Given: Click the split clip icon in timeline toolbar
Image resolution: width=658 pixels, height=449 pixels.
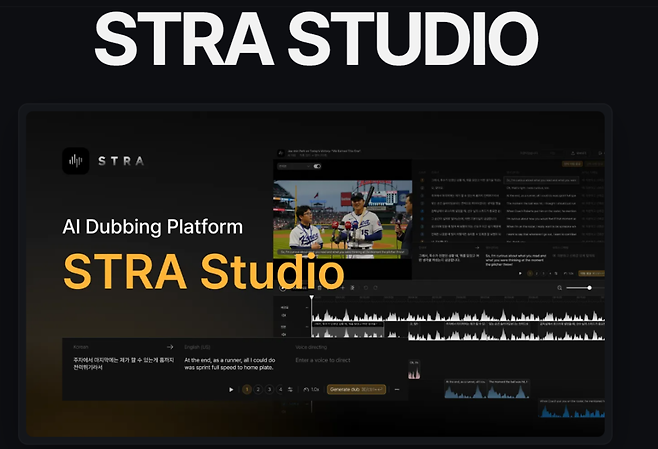Looking at the screenshot, I should tap(352, 288).
